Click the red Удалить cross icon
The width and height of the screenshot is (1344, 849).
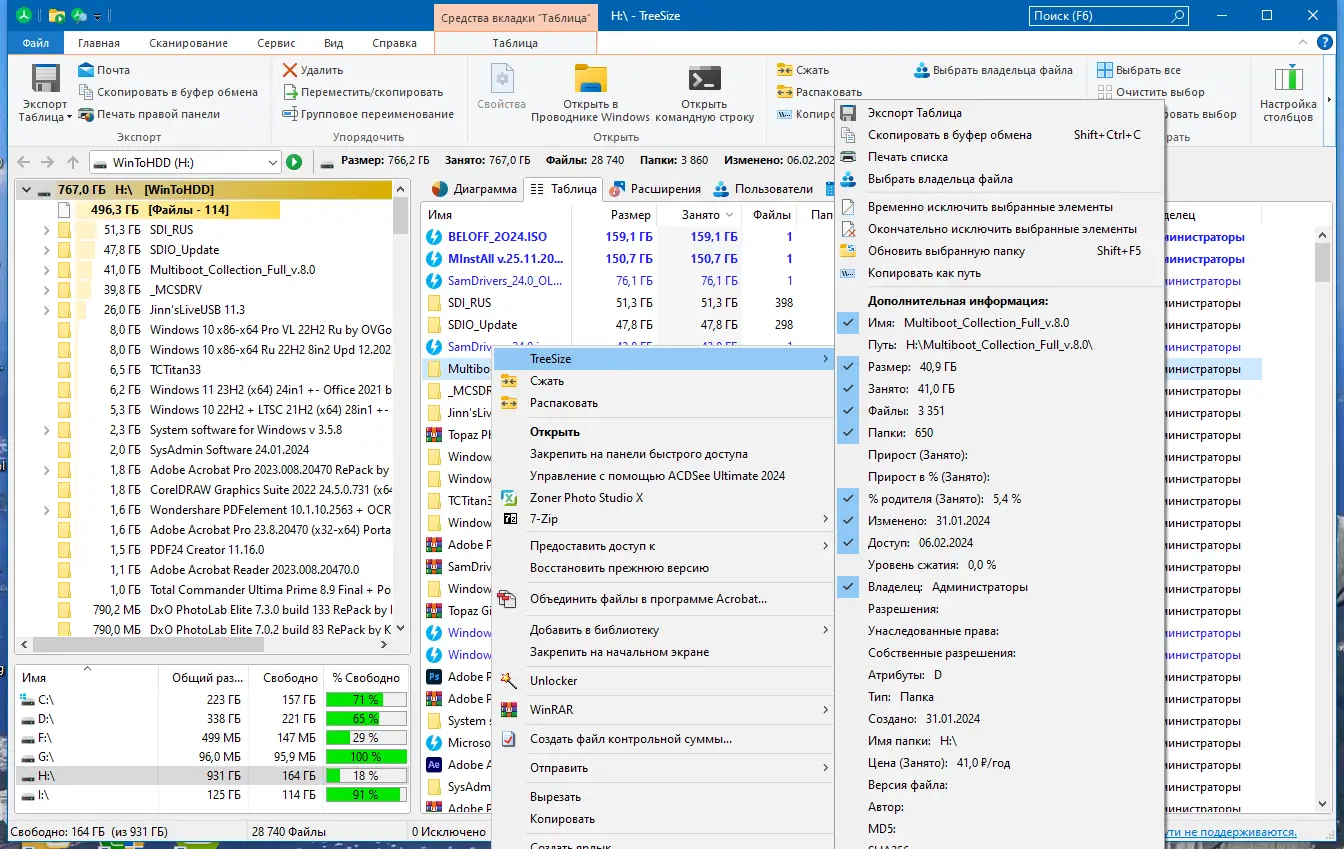click(290, 70)
